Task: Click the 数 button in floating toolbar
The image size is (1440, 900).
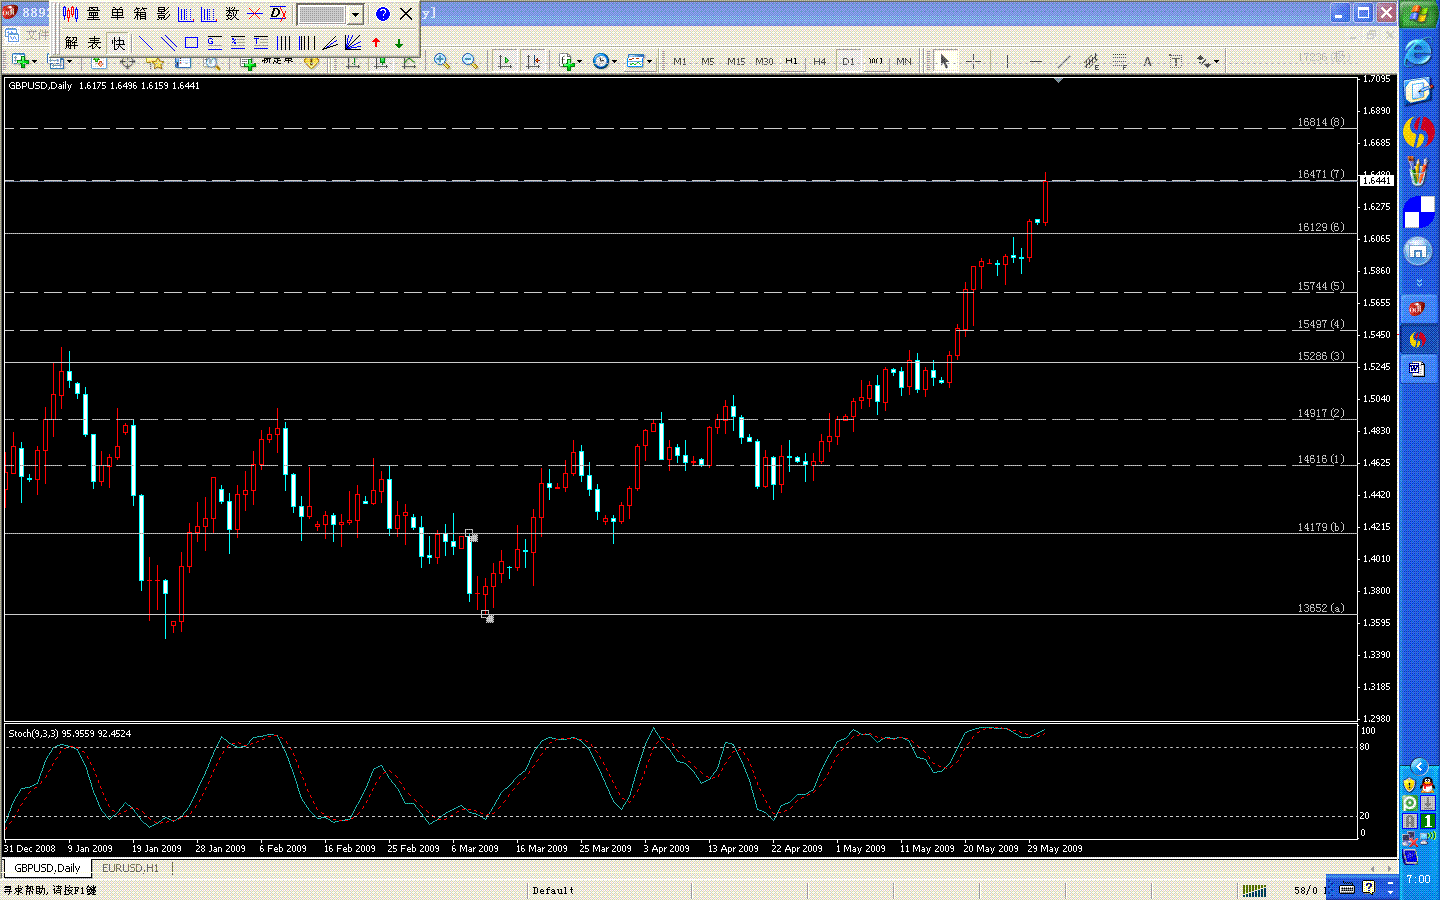Action: [232, 14]
